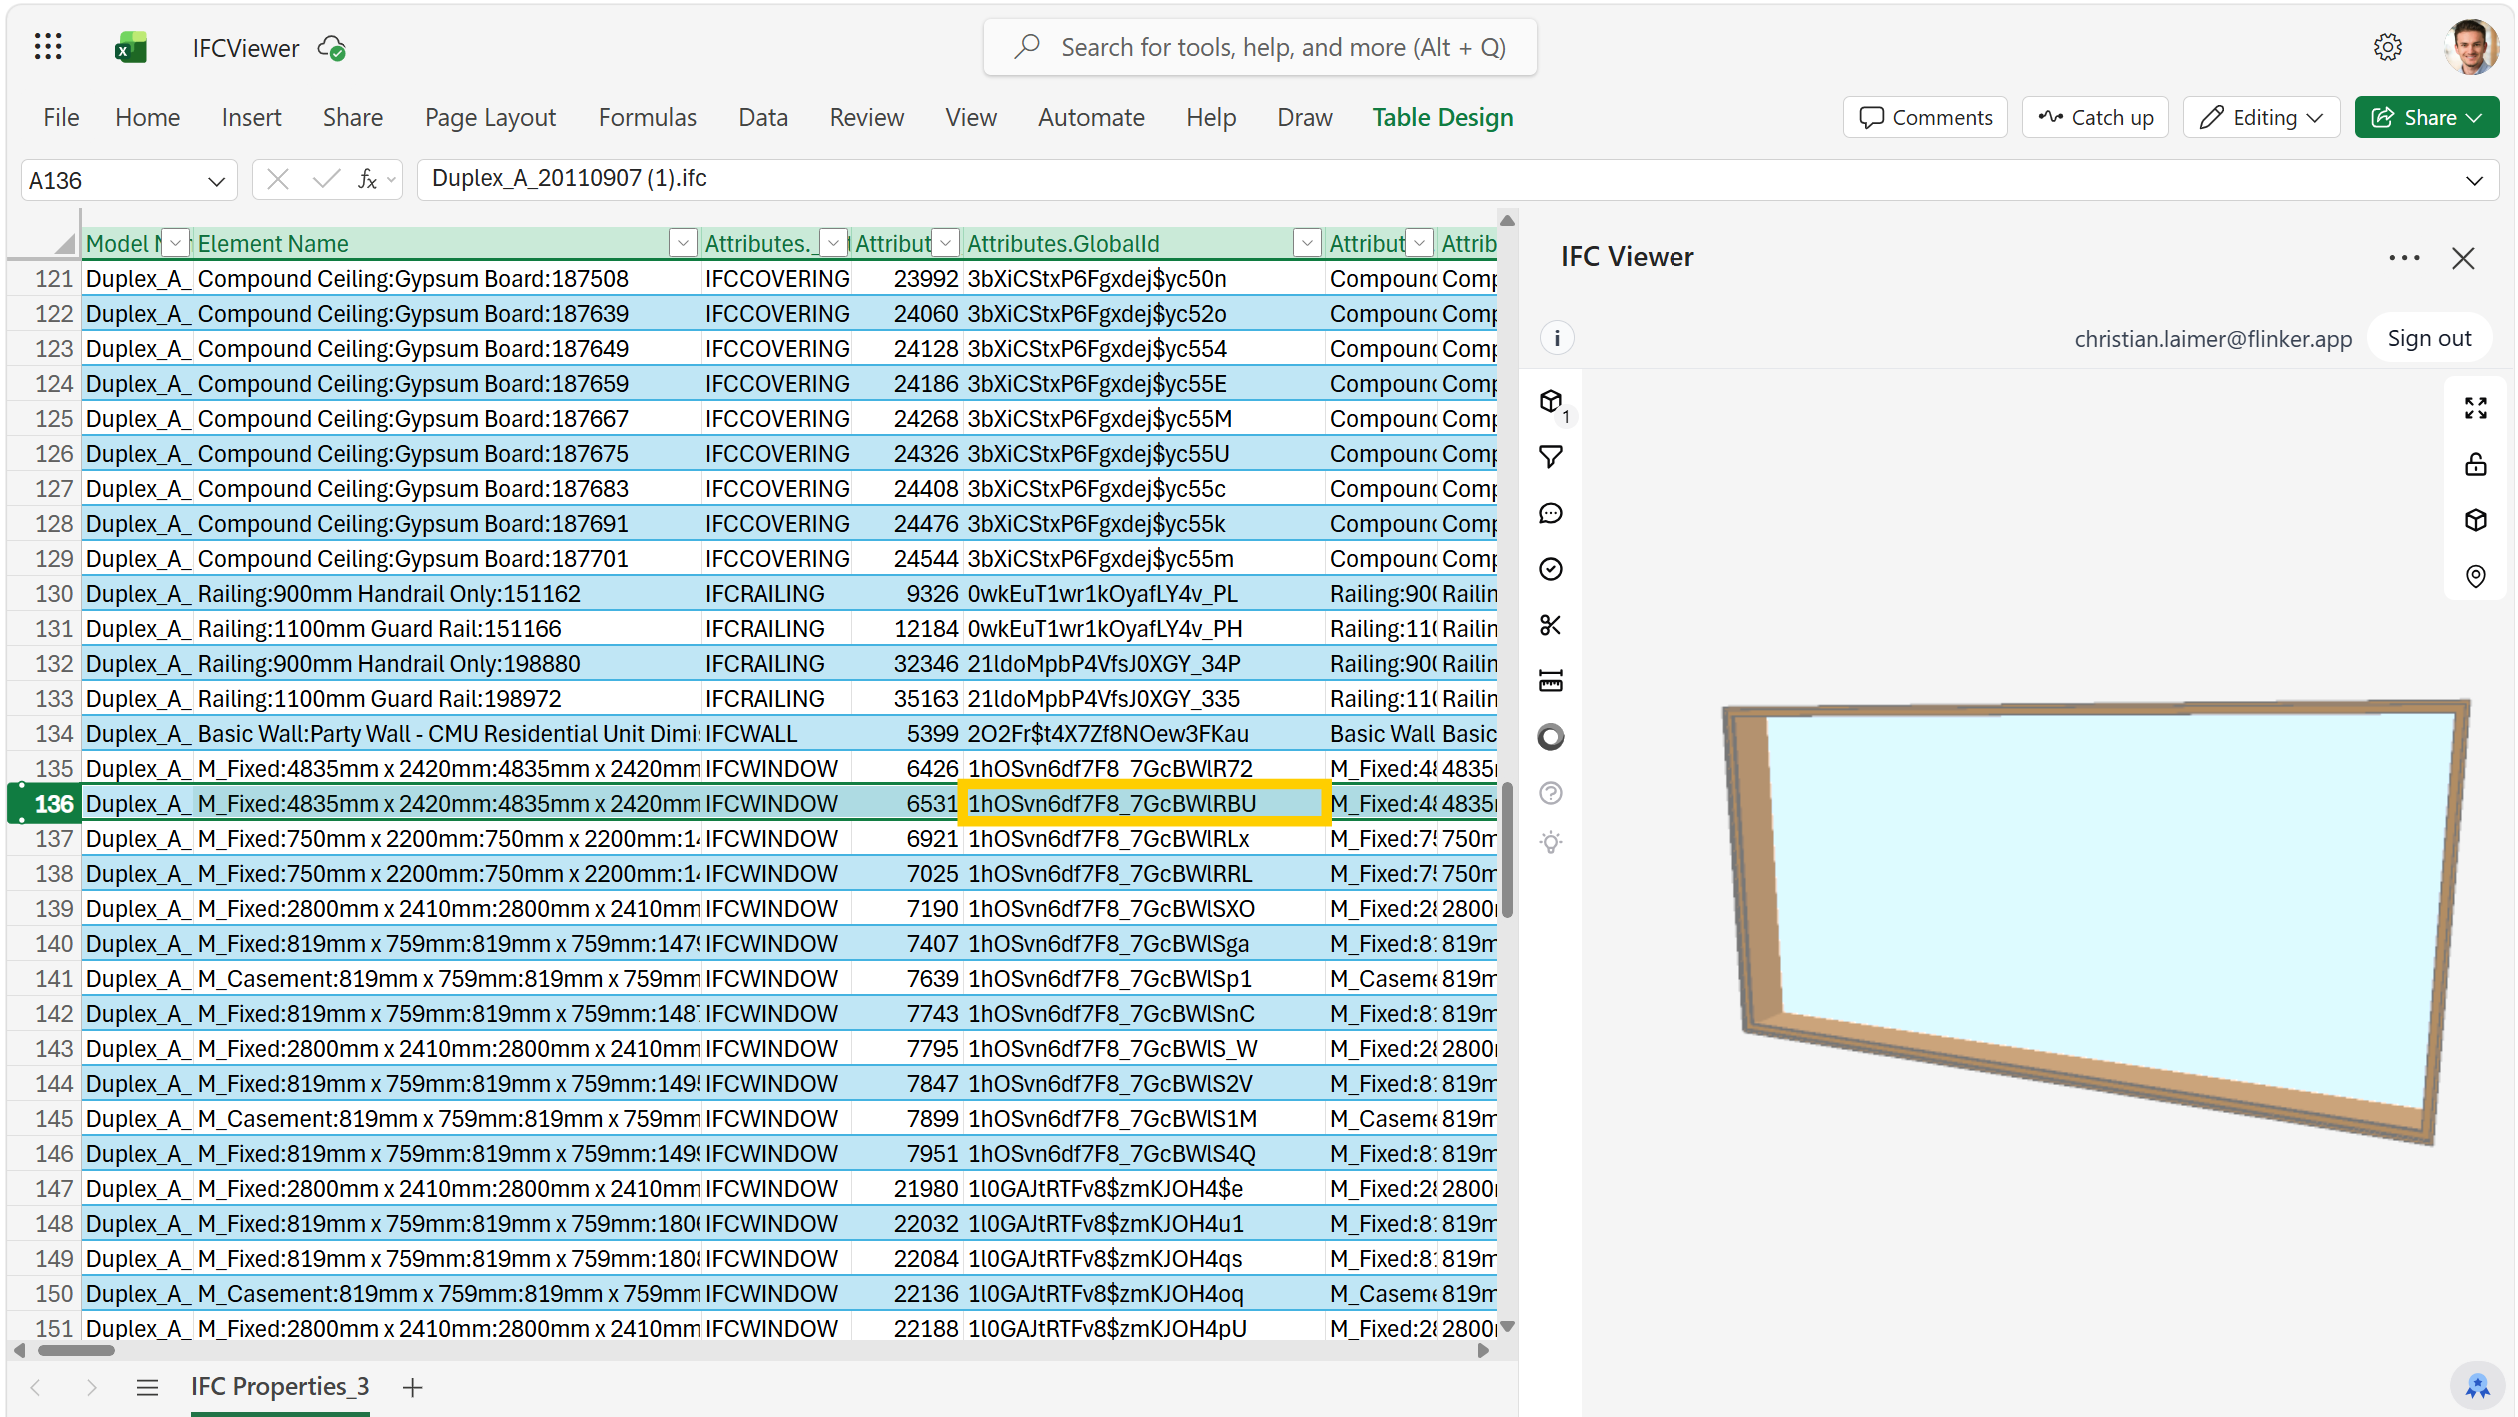The width and height of the screenshot is (2518, 1417).
Task: Select the filter tool in IFC Viewer sidebar
Action: (1551, 456)
